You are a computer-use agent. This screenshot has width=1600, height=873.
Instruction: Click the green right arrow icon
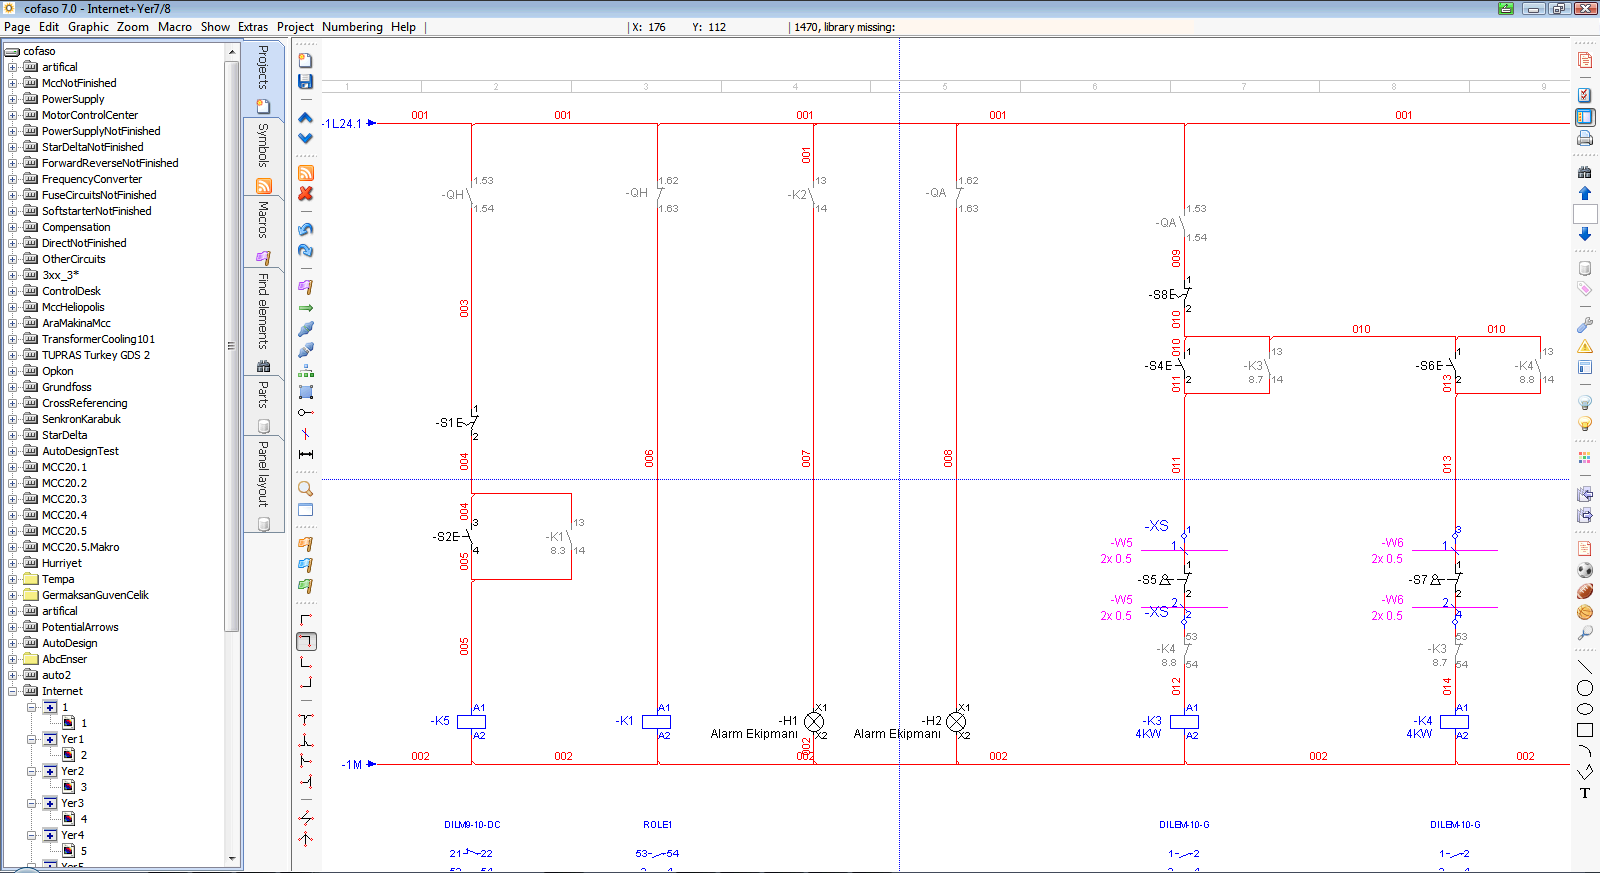305,308
